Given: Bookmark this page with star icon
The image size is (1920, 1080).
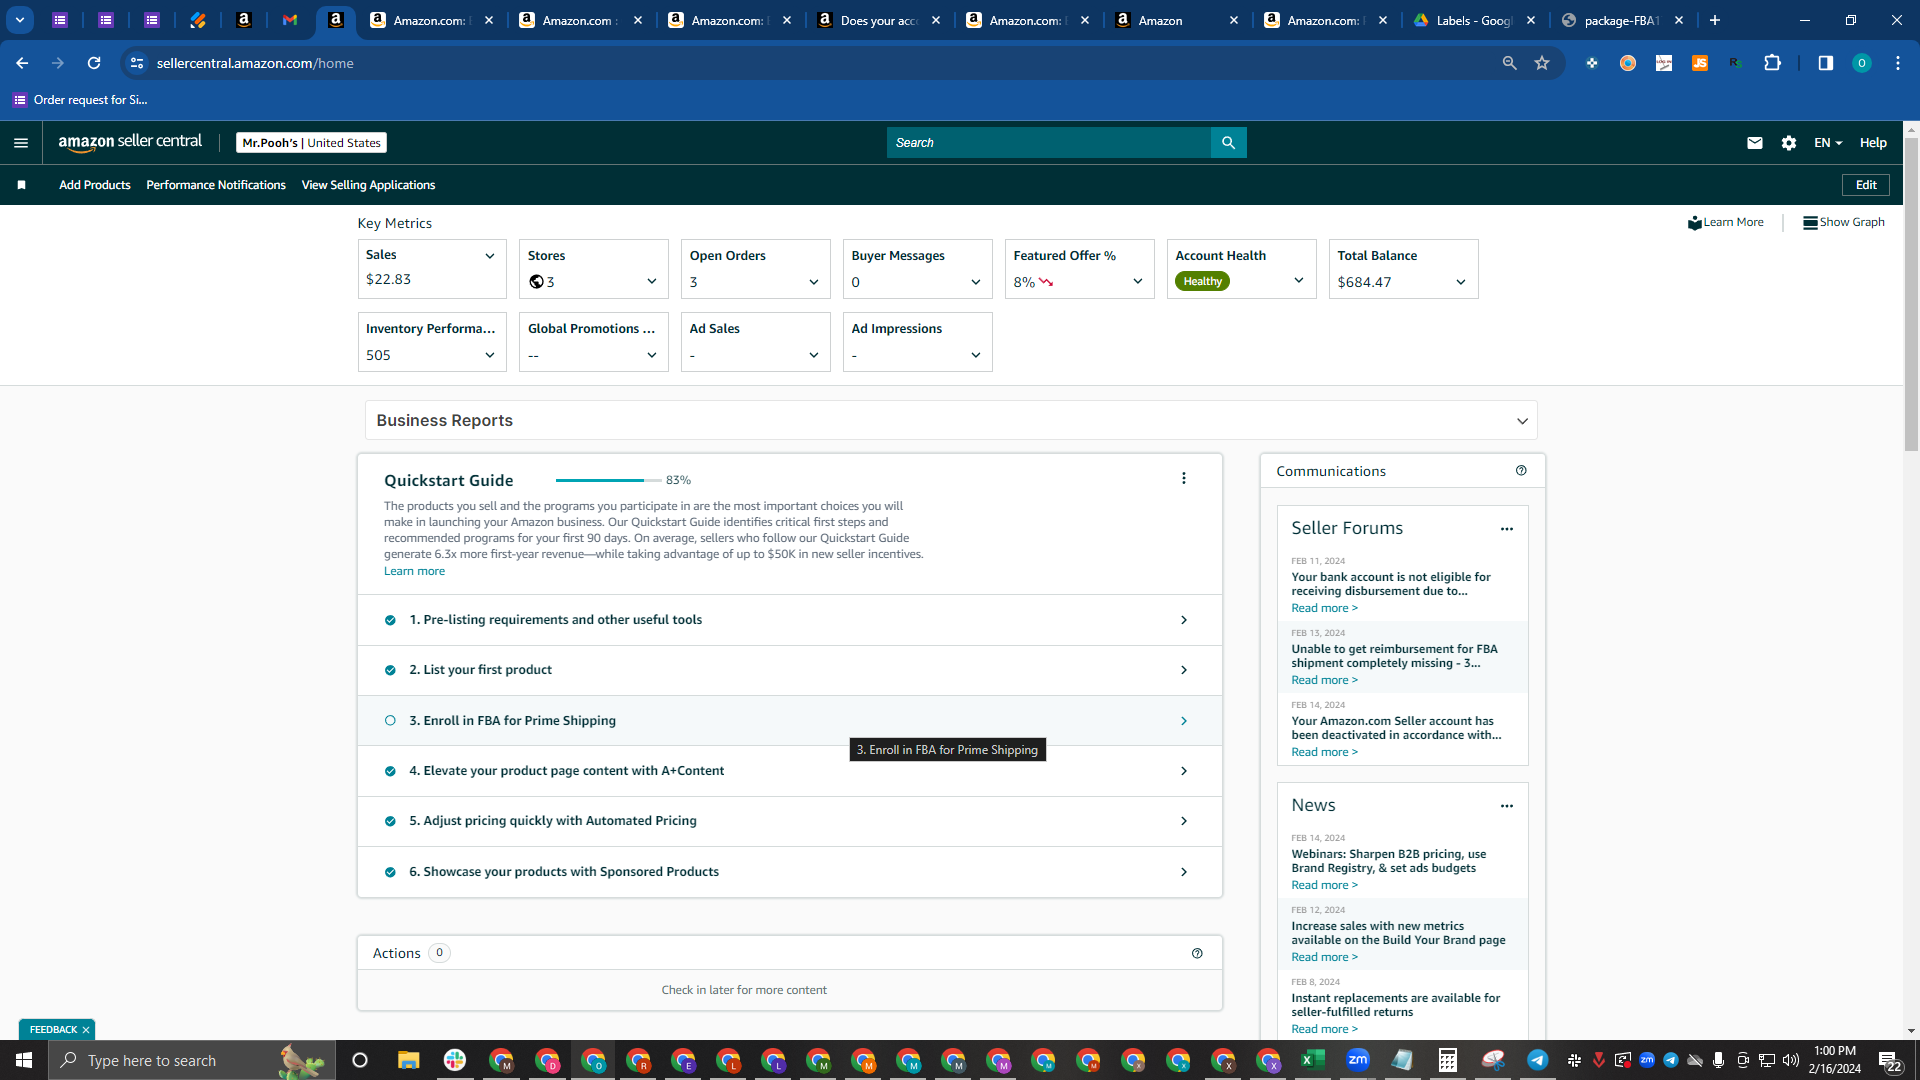Looking at the screenshot, I should tap(1542, 63).
